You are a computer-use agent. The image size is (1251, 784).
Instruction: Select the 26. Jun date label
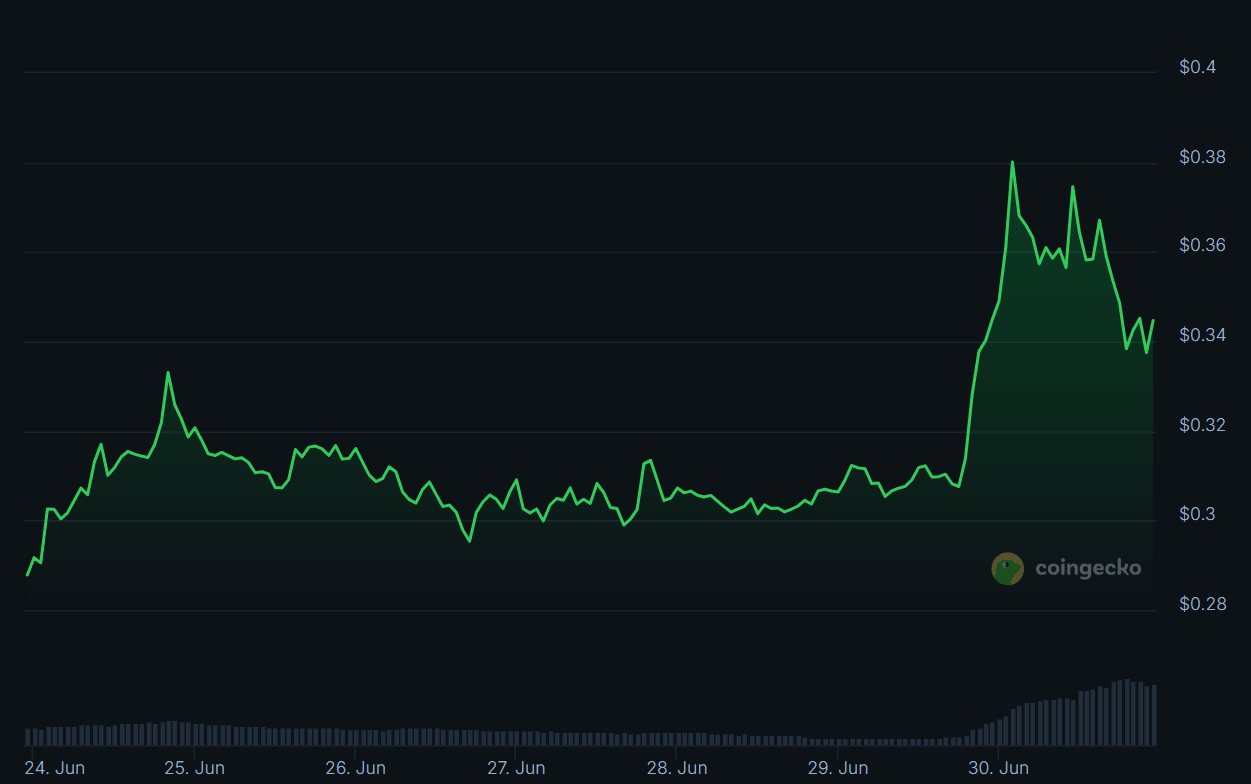pos(356,768)
